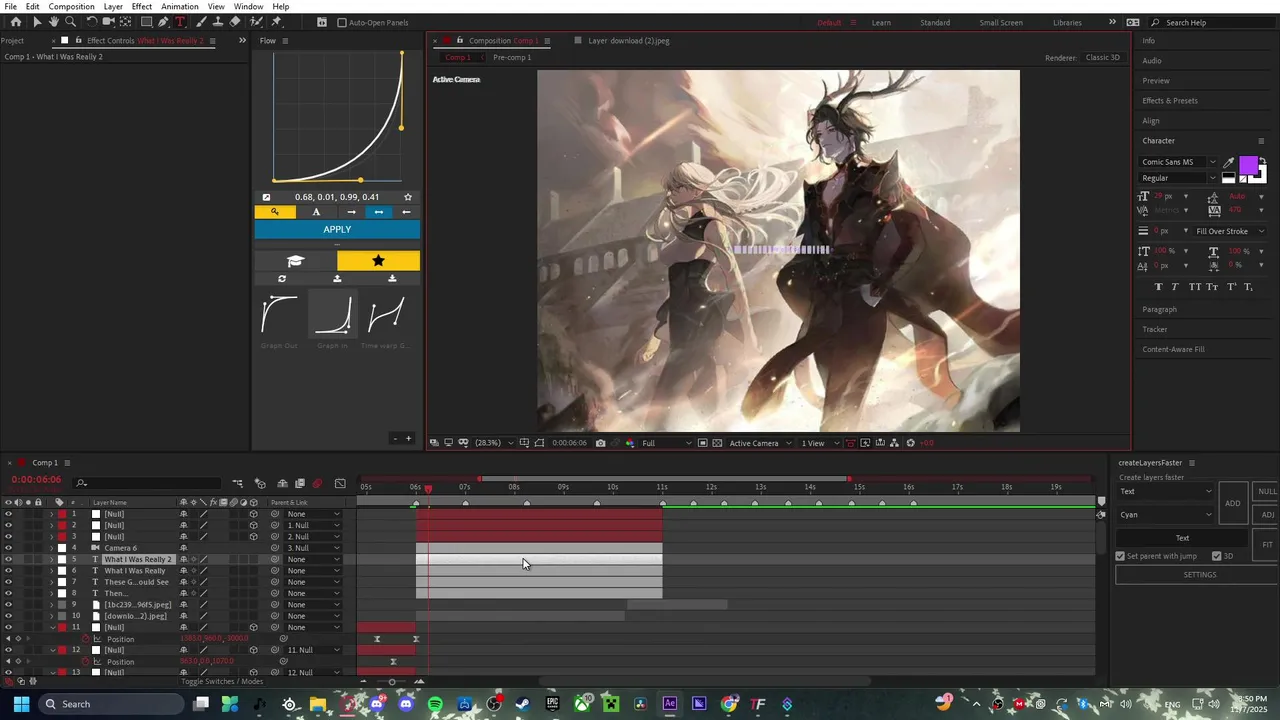Toggle Auto-Open Panels checkbox
The image size is (1280, 720).
342,22
